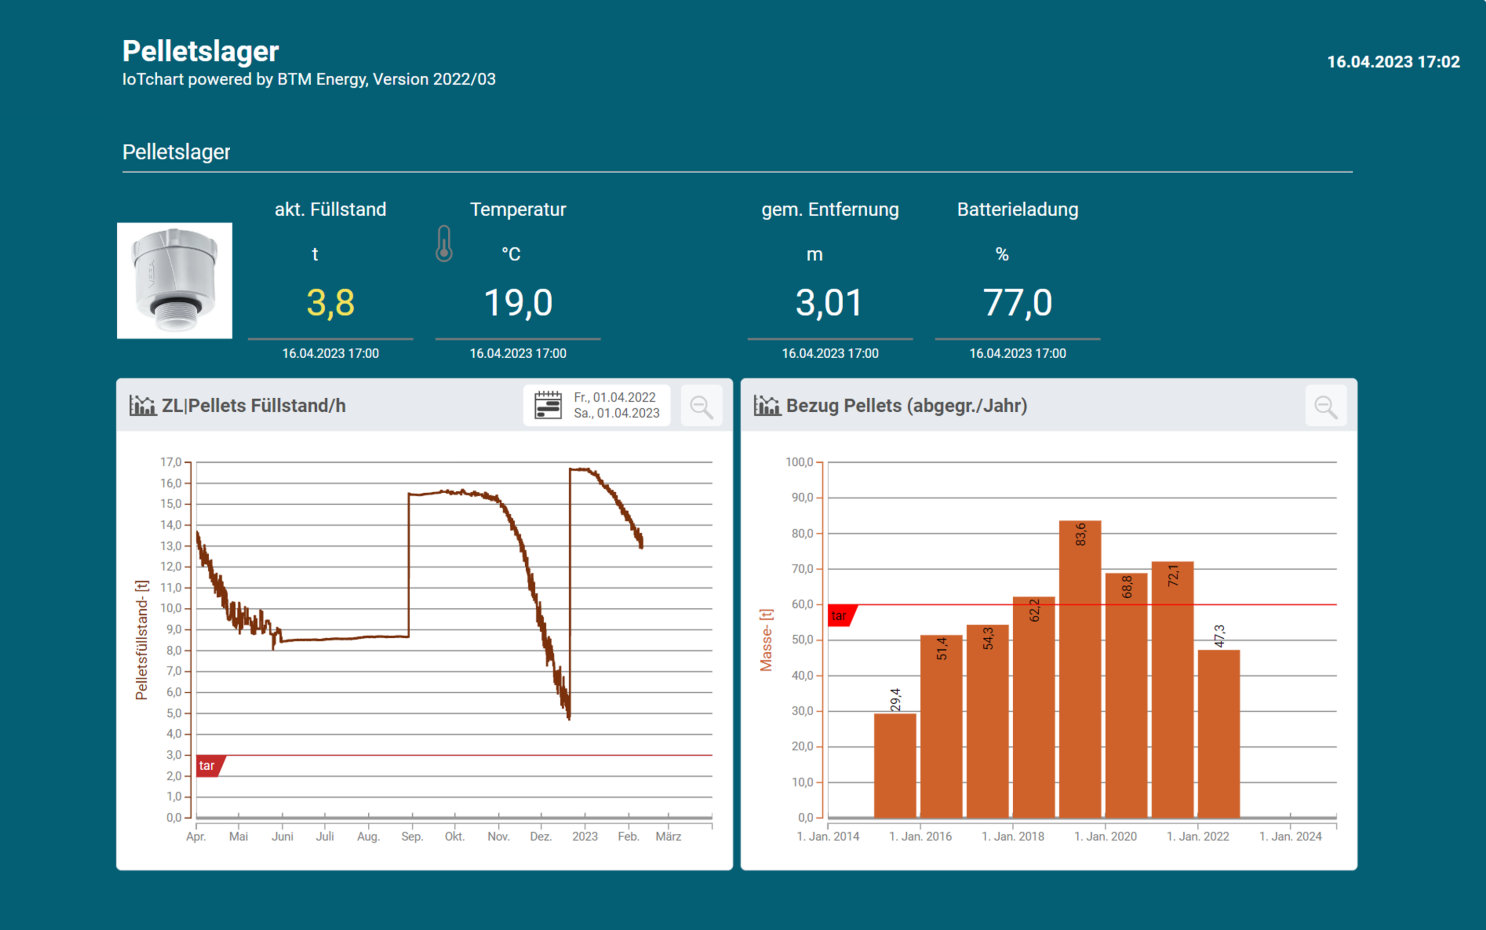Image resolution: width=1486 pixels, height=930 pixels.
Task: Select the bar labeled 47,3
Action: coord(1218,733)
